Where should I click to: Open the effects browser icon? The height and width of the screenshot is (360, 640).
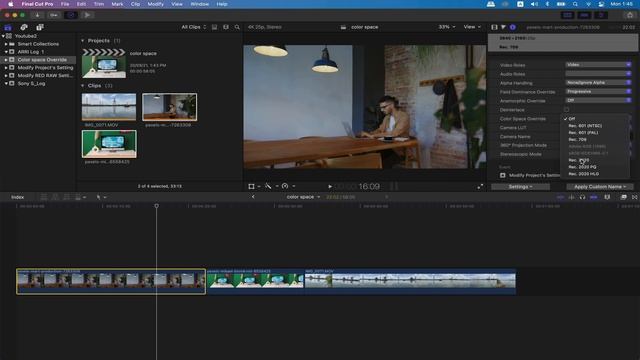(x=623, y=197)
